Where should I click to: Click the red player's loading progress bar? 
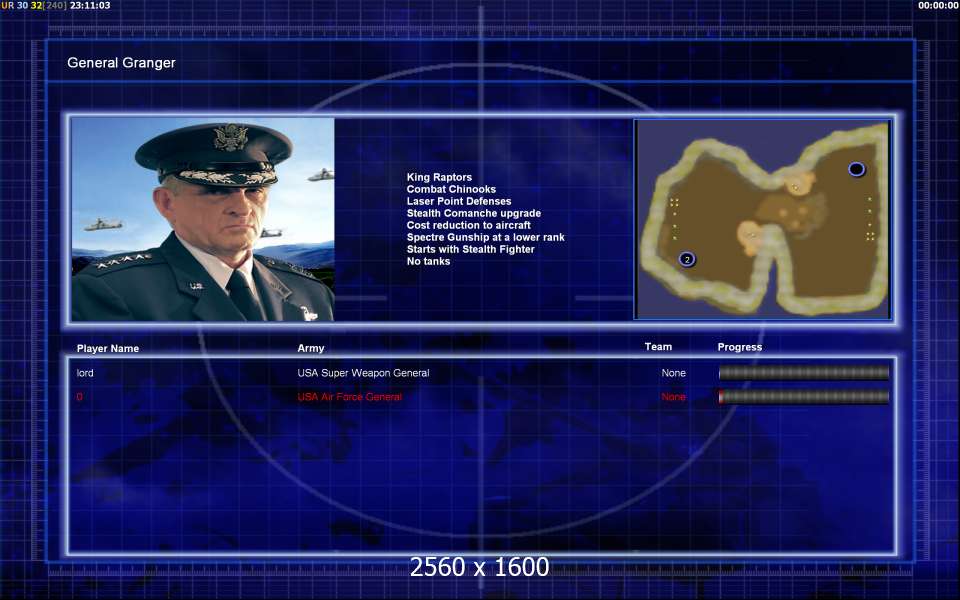pos(804,397)
